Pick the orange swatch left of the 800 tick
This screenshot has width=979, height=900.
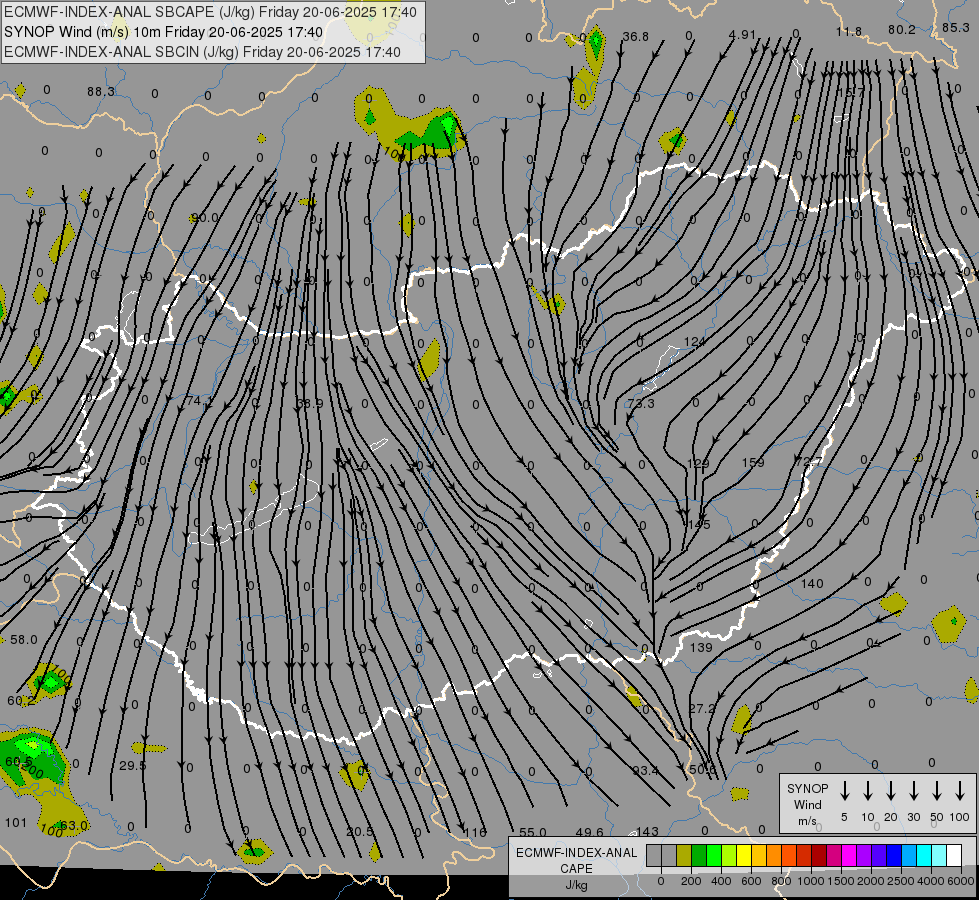pyautogui.click(x=774, y=856)
